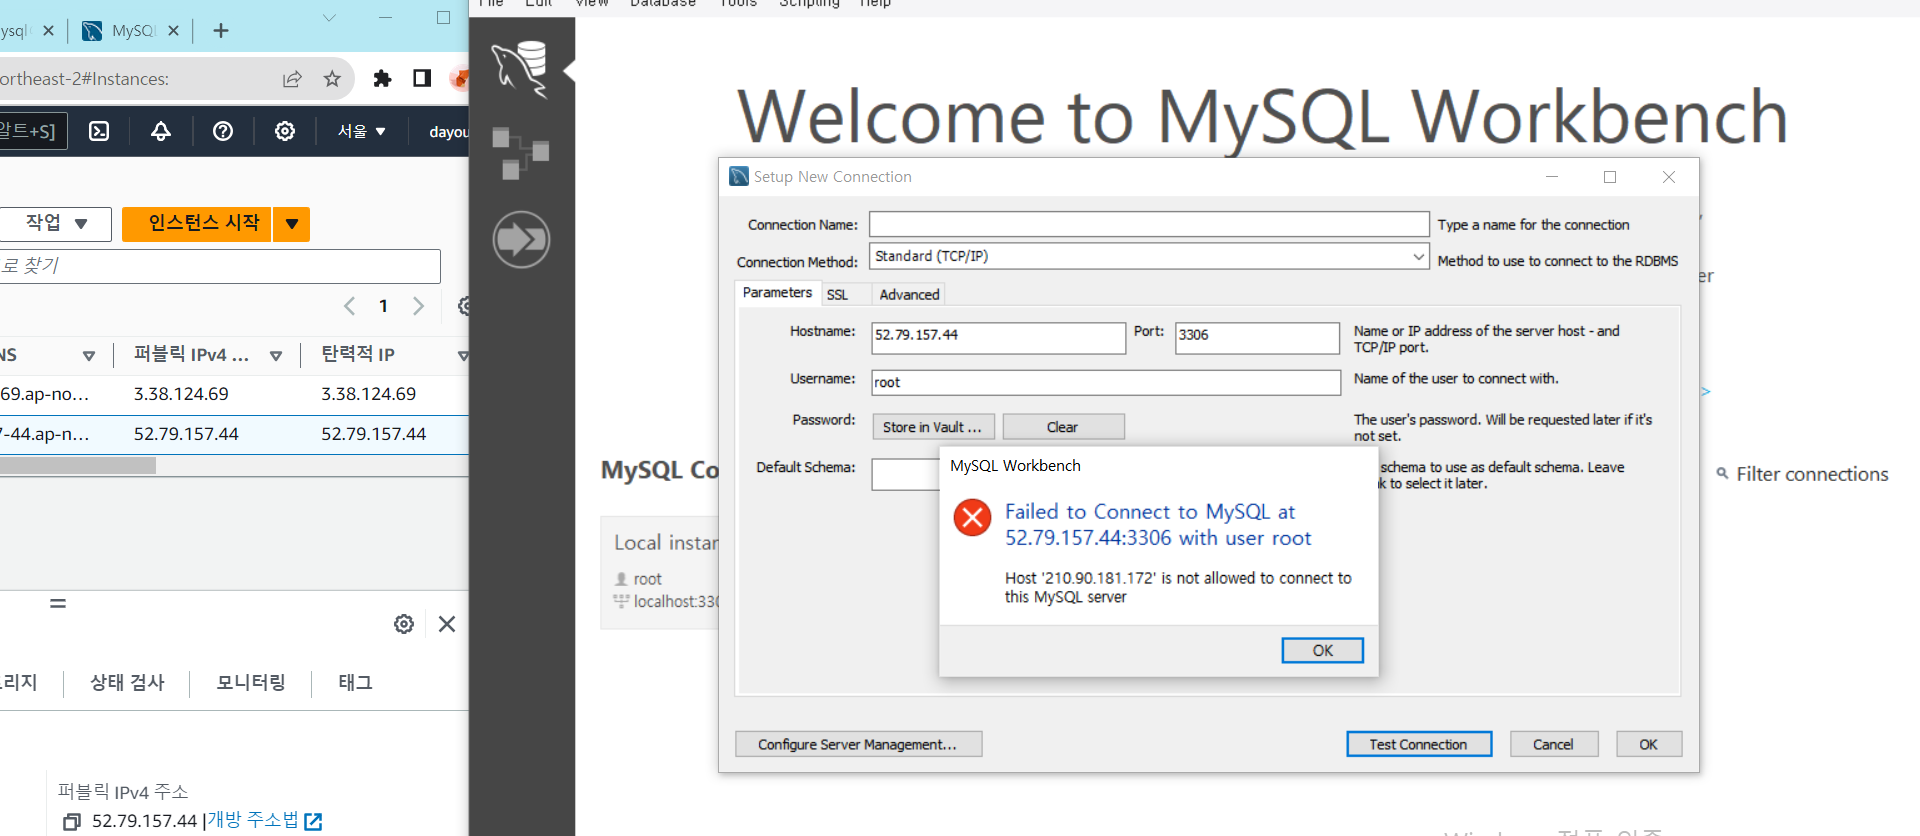Click Cancel in Setup New Connection
1920x836 pixels.
(x=1553, y=744)
